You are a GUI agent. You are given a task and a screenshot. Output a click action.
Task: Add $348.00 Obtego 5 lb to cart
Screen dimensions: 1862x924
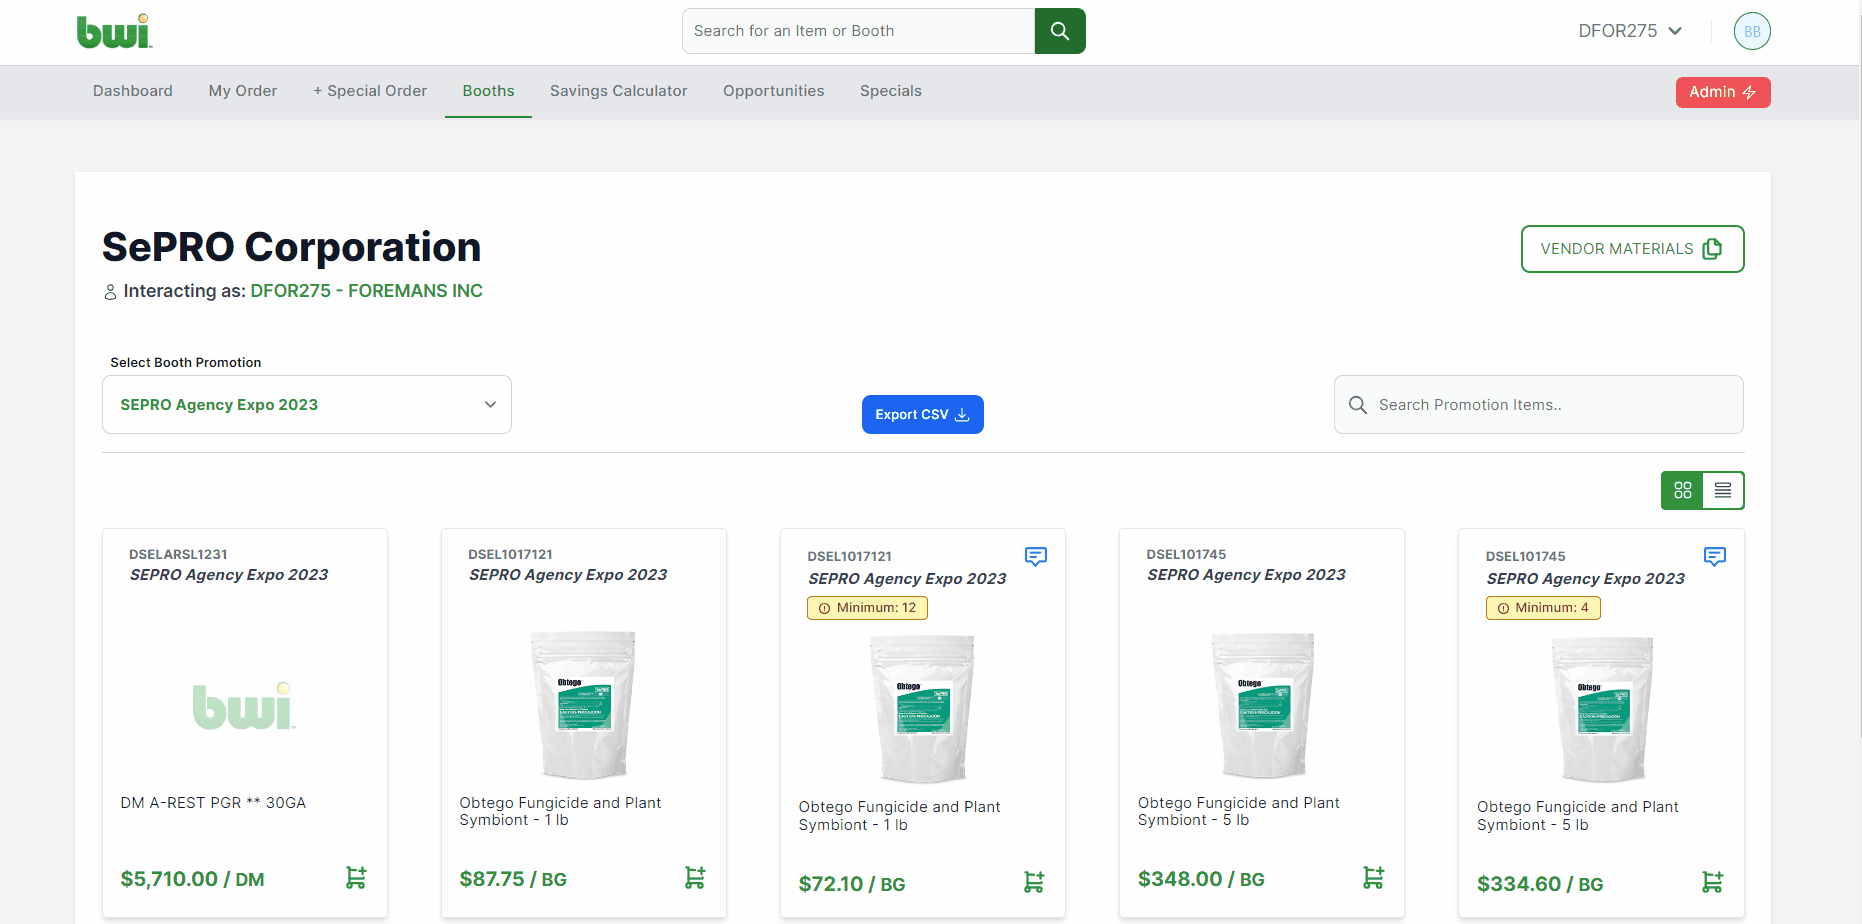1373,878
